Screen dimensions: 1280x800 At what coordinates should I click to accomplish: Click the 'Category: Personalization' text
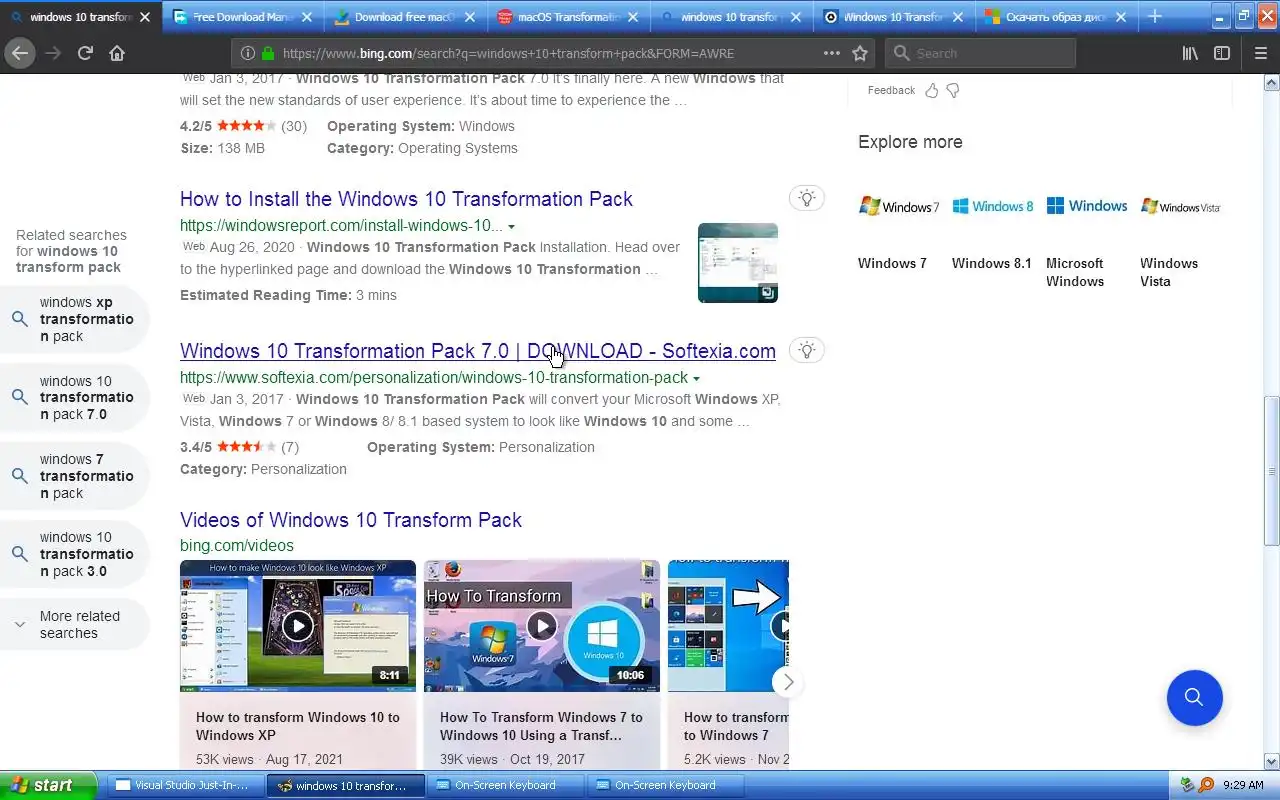pos(263,469)
